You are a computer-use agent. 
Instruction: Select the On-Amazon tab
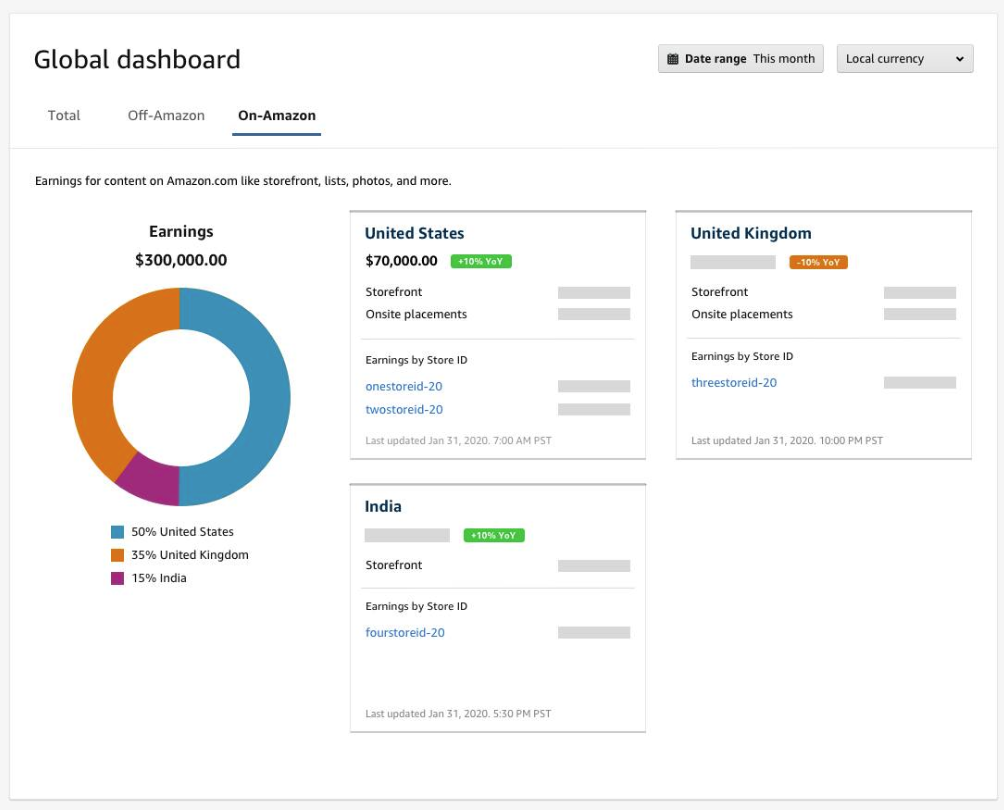click(277, 115)
